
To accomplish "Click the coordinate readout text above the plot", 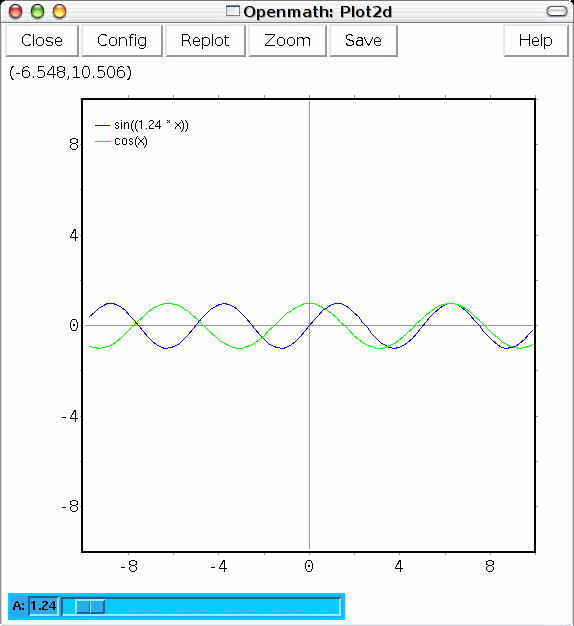I will 70,72.
